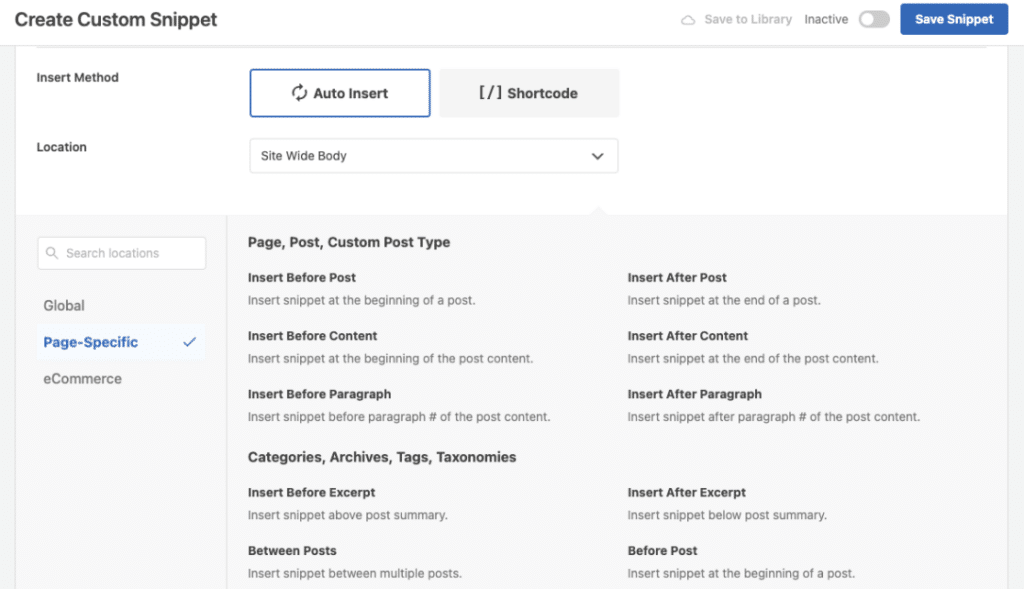Click the Save Snippet button
The image size is (1024, 589).
point(953,19)
